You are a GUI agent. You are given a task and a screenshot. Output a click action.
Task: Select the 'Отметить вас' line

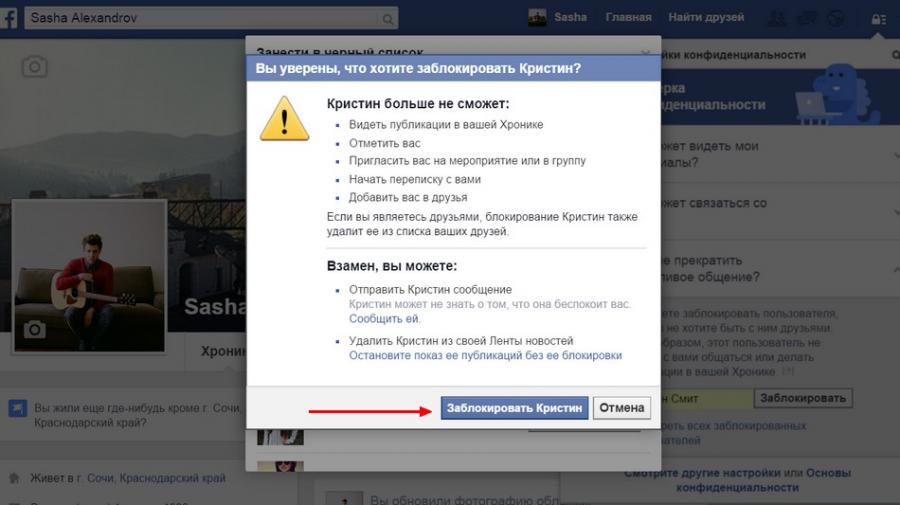pyautogui.click(x=385, y=143)
